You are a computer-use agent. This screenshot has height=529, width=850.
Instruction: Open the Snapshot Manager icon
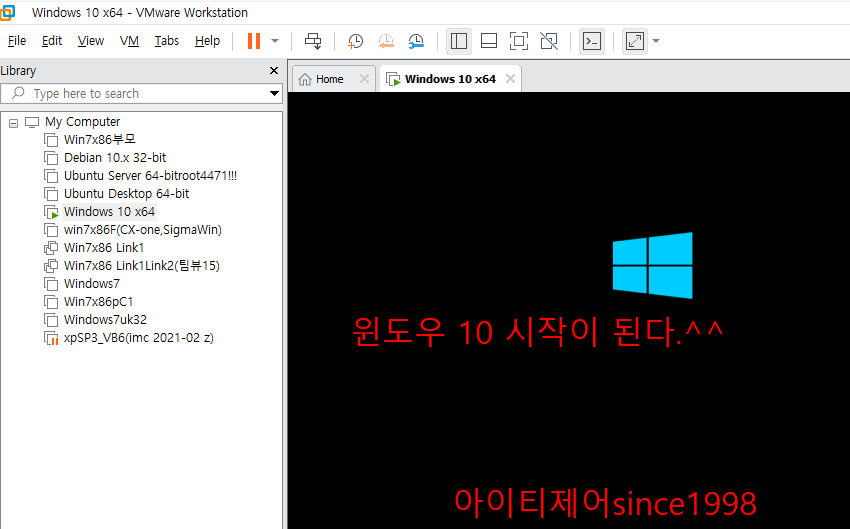pos(416,41)
